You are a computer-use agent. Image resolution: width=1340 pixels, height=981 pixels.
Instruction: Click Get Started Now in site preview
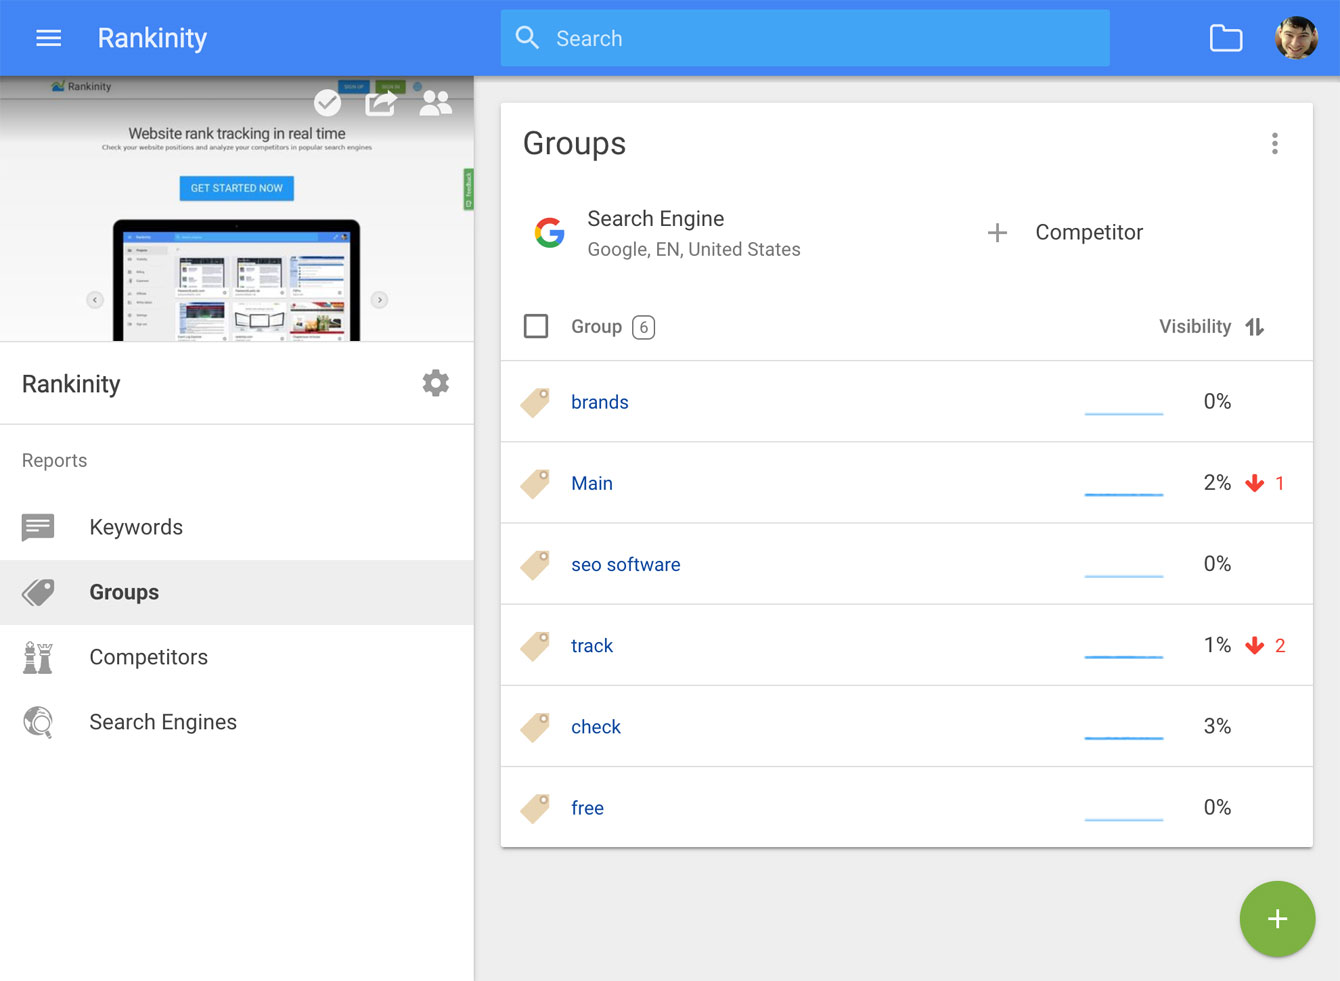coord(237,188)
